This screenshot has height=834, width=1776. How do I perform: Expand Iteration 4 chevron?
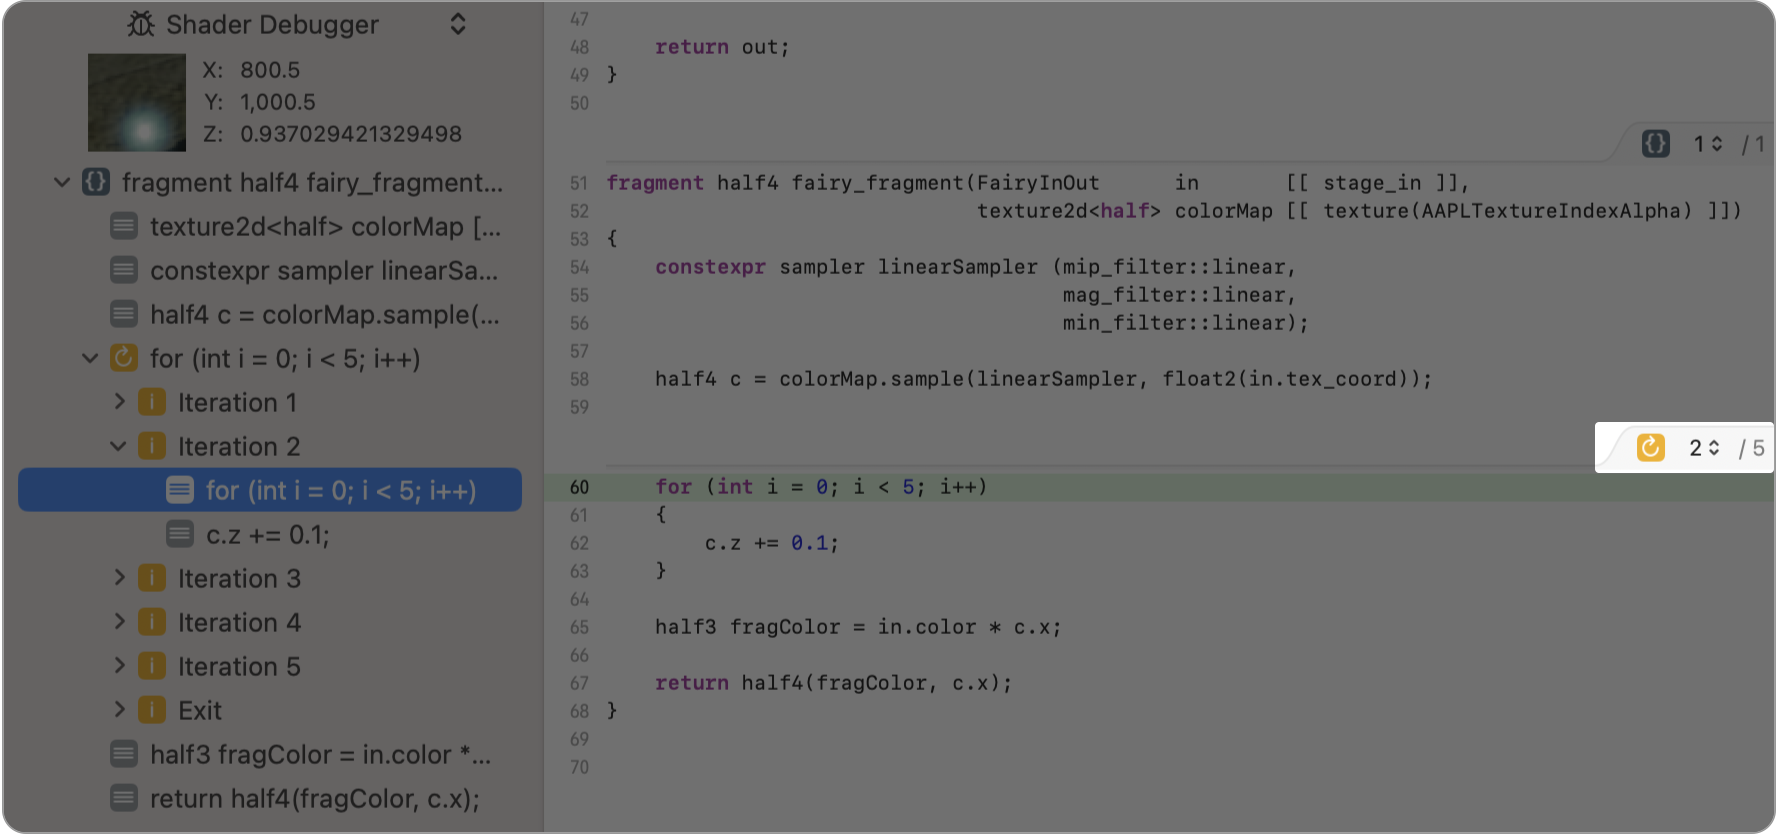pos(119,622)
